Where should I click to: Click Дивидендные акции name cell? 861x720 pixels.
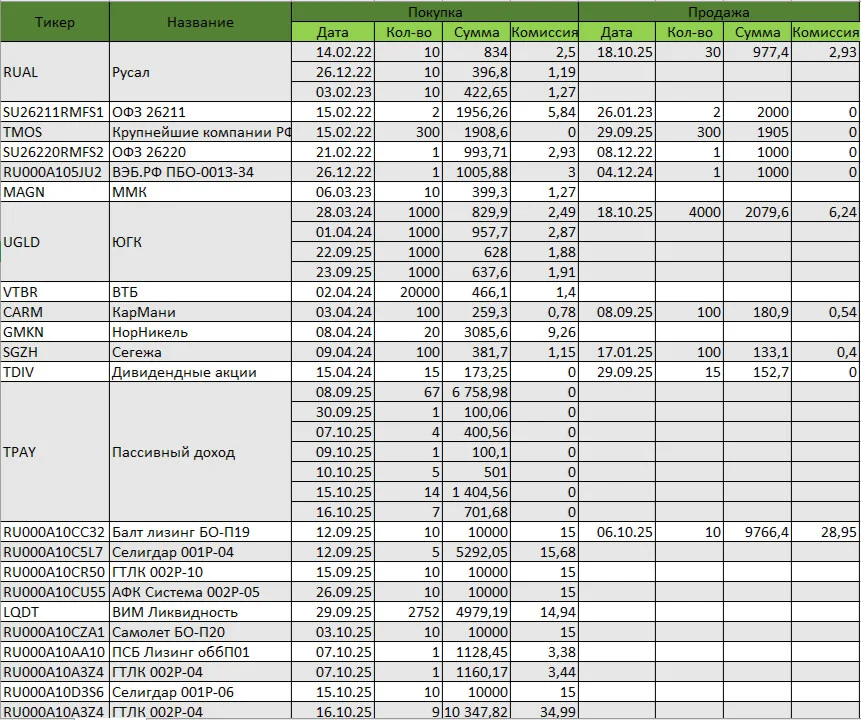200,372
